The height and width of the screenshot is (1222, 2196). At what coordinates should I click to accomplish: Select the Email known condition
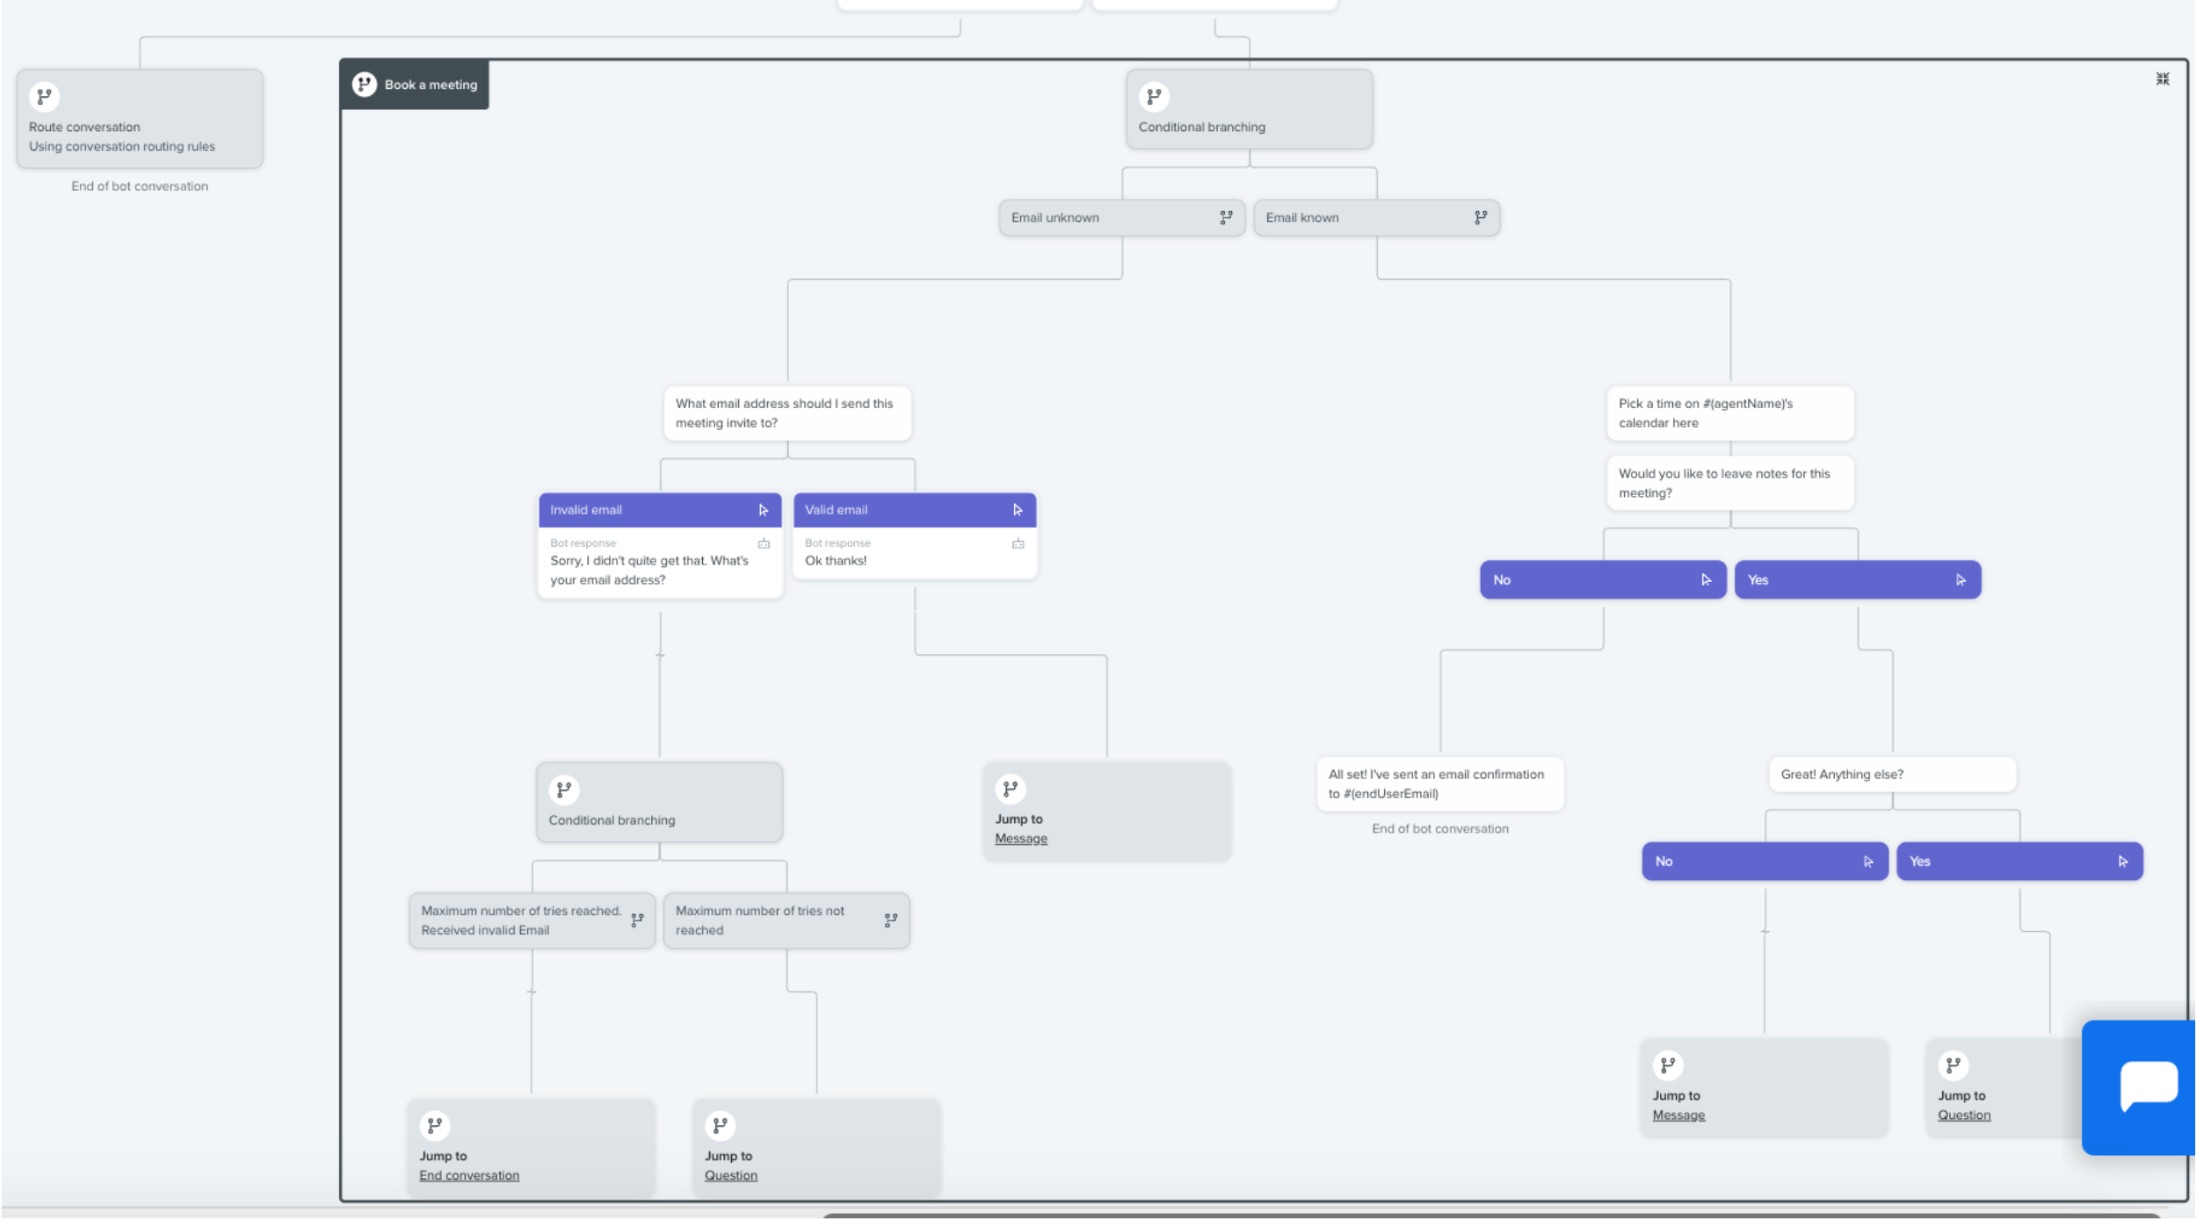(1377, 218)
